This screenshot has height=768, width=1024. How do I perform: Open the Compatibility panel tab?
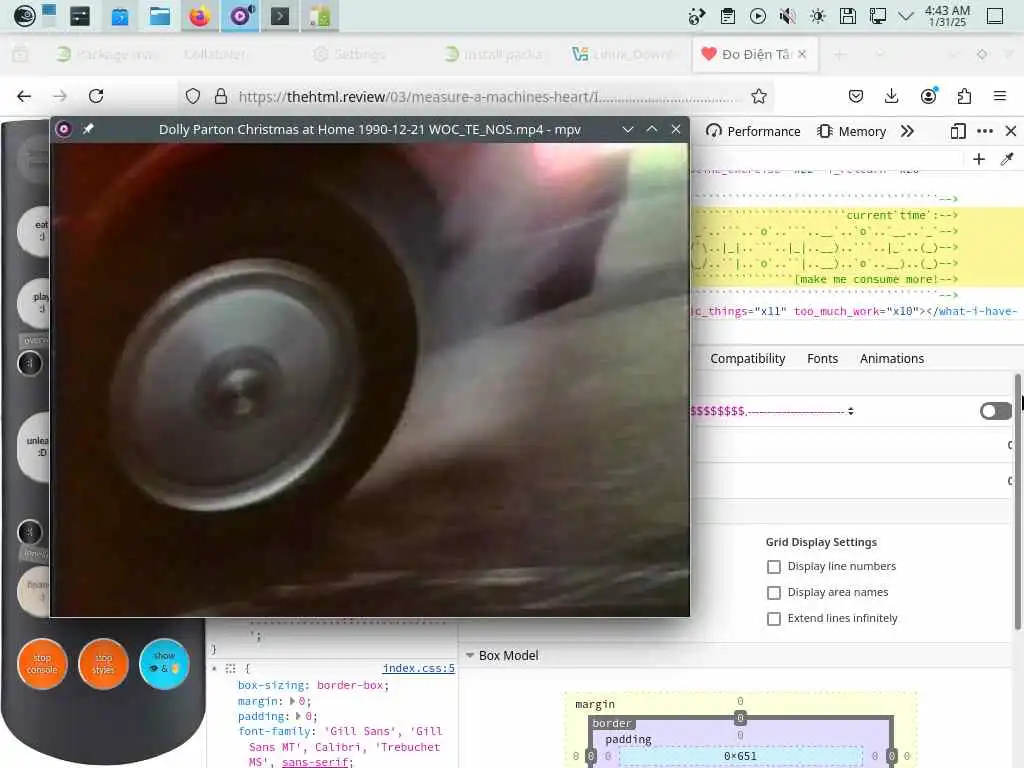pyautogui.click(x=748, y=359)
